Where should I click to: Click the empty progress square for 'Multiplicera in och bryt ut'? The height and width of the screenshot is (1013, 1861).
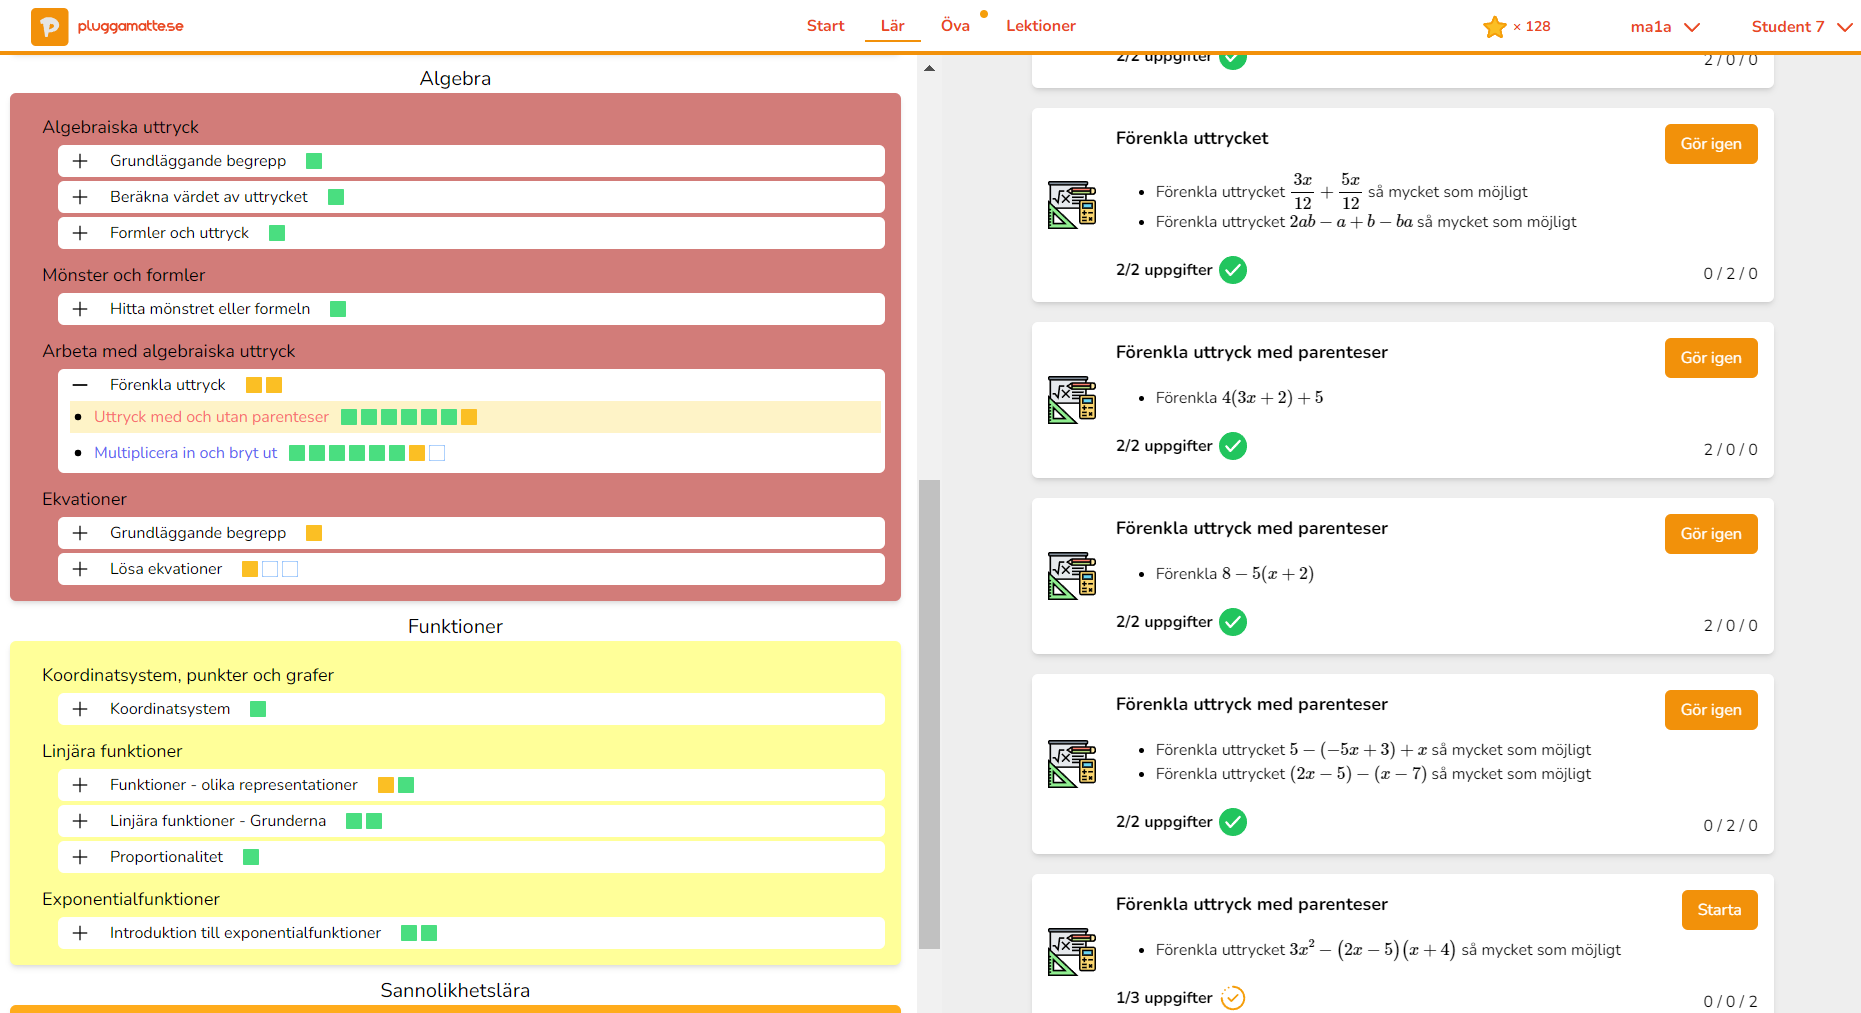[437, 453]
